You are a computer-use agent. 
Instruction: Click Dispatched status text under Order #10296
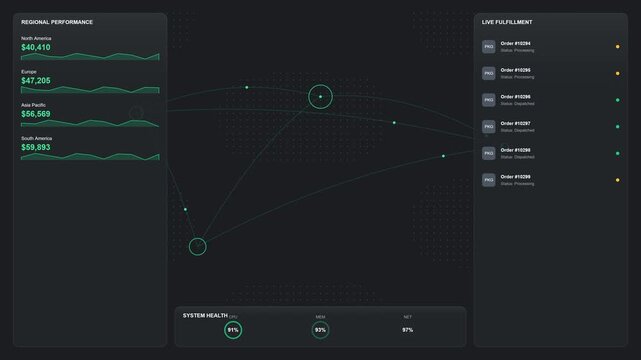coord(518,104)
